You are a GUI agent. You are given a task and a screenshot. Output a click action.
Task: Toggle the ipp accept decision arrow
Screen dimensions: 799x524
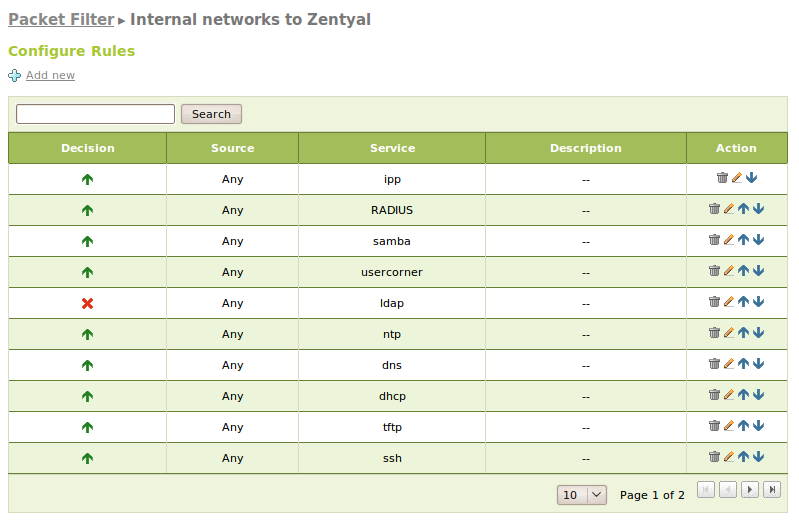coord(88,179)
